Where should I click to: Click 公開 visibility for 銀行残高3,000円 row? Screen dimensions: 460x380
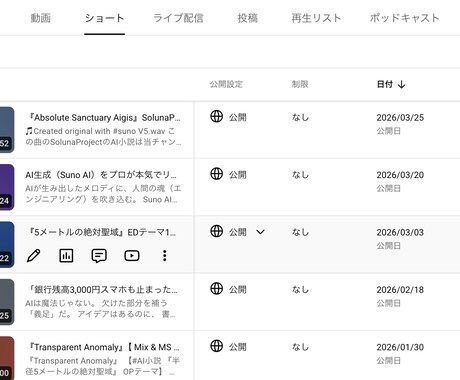pyautogui.click(x=238, y=289)
